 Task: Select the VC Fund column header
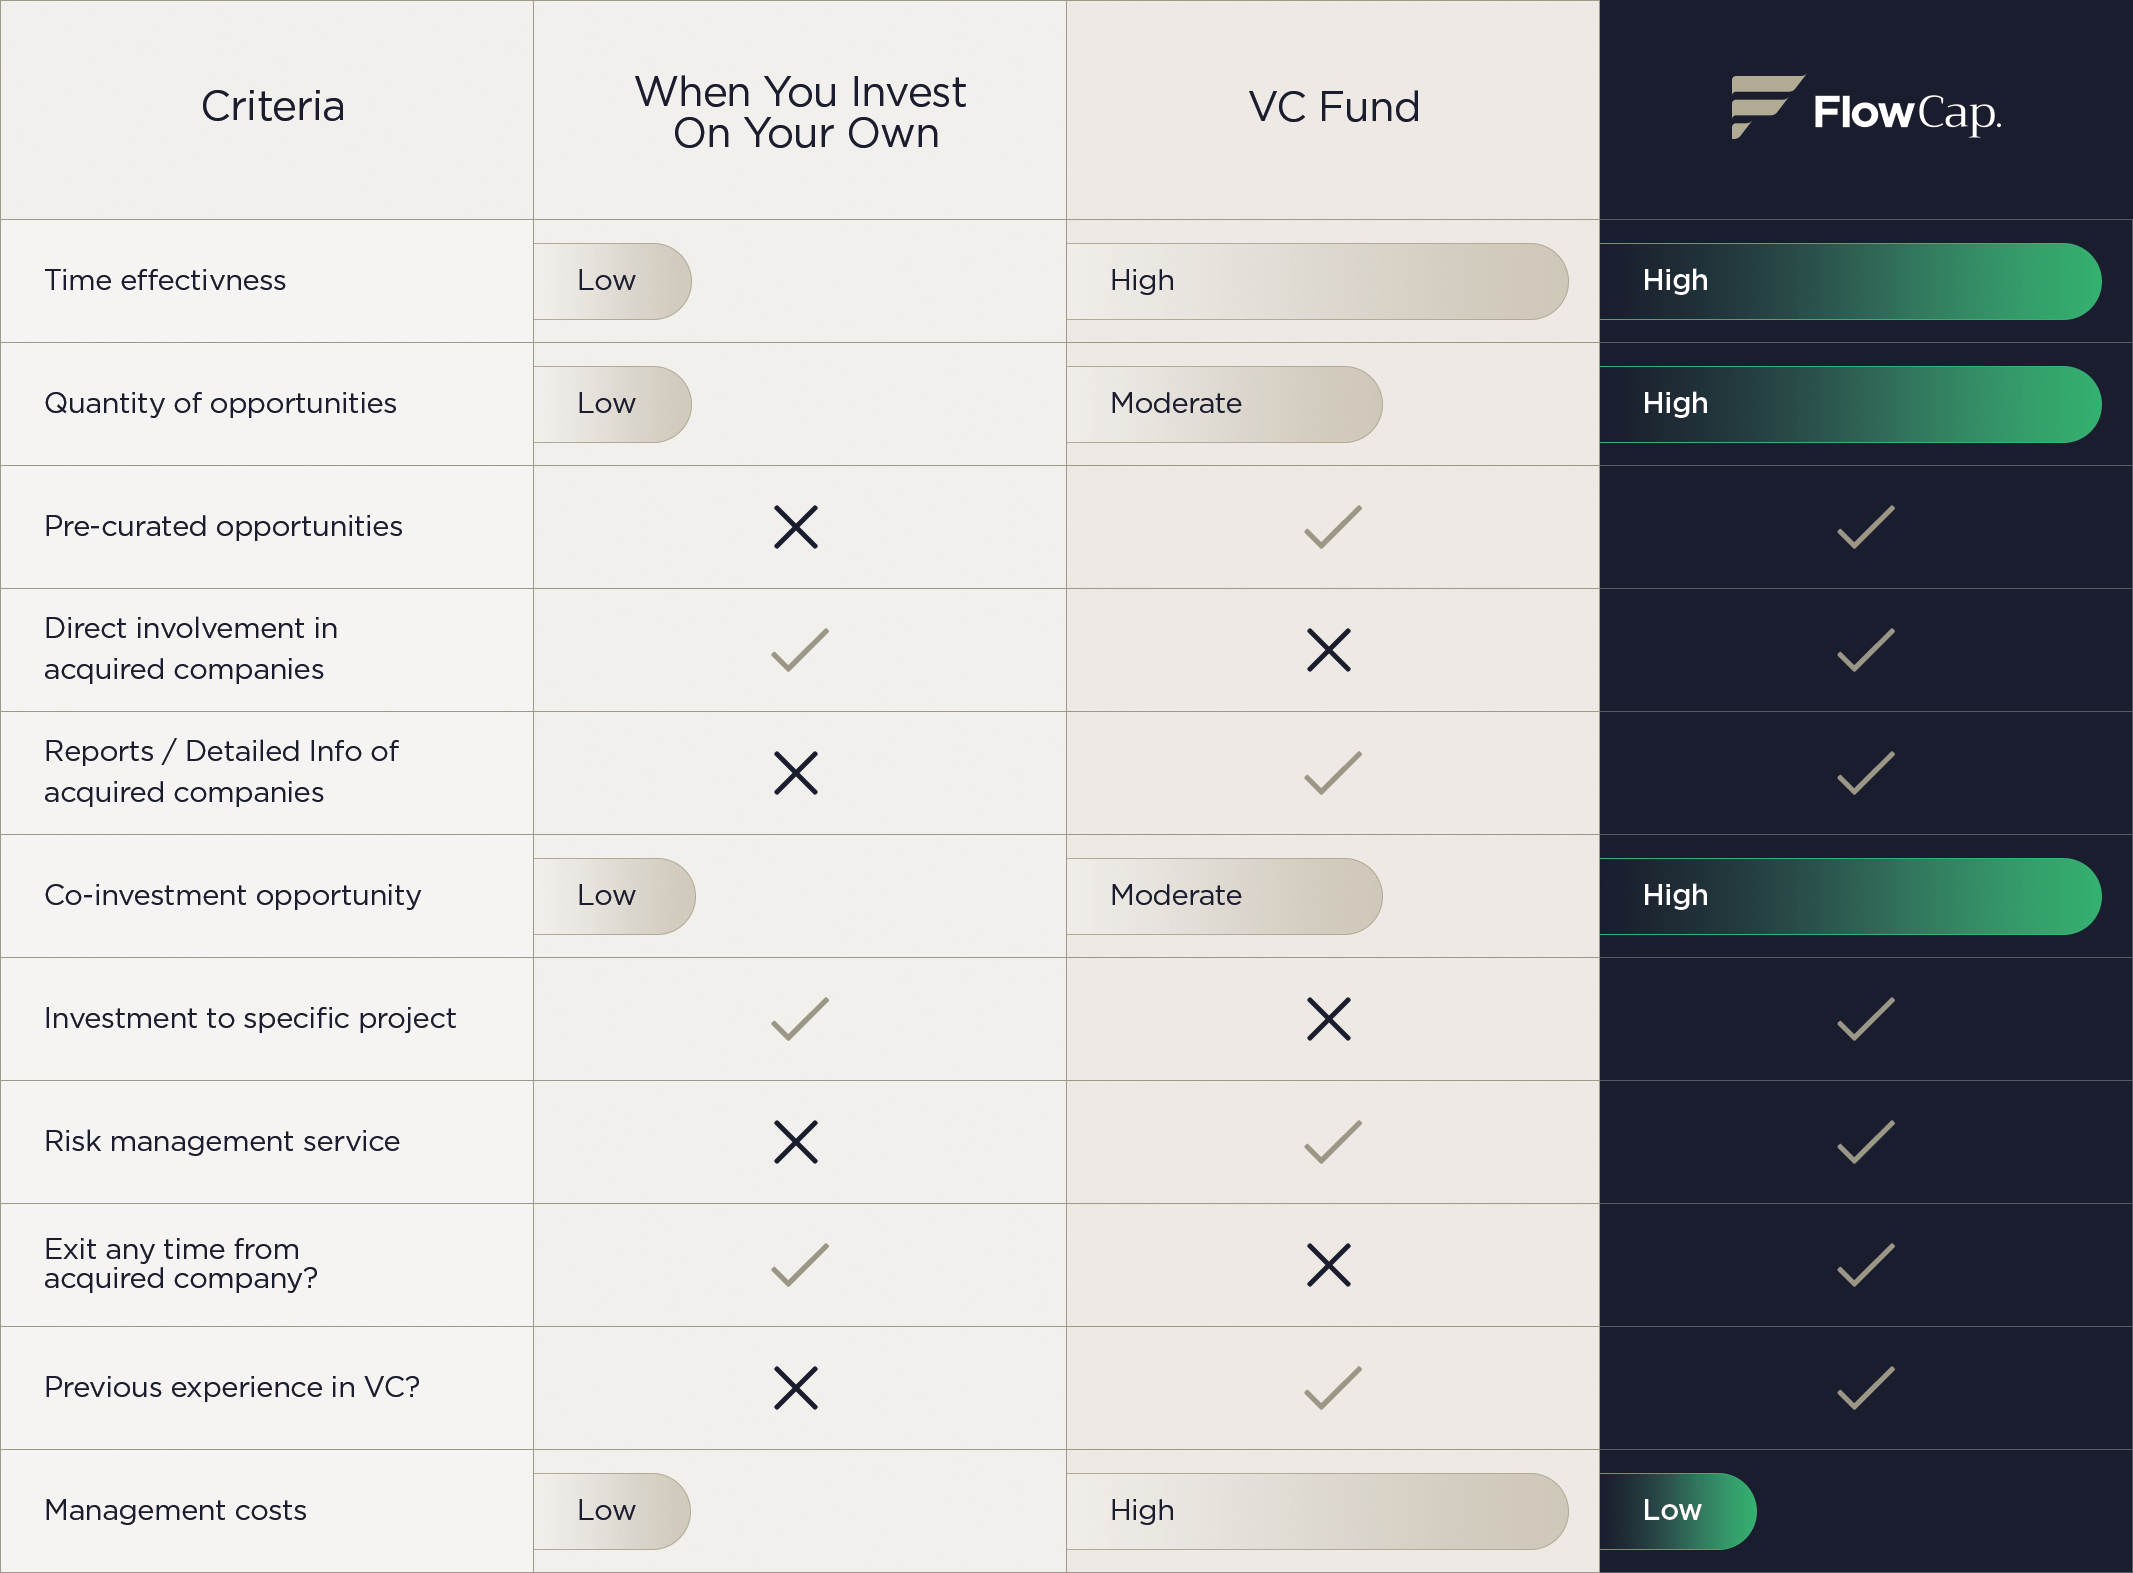[1333, 107]
